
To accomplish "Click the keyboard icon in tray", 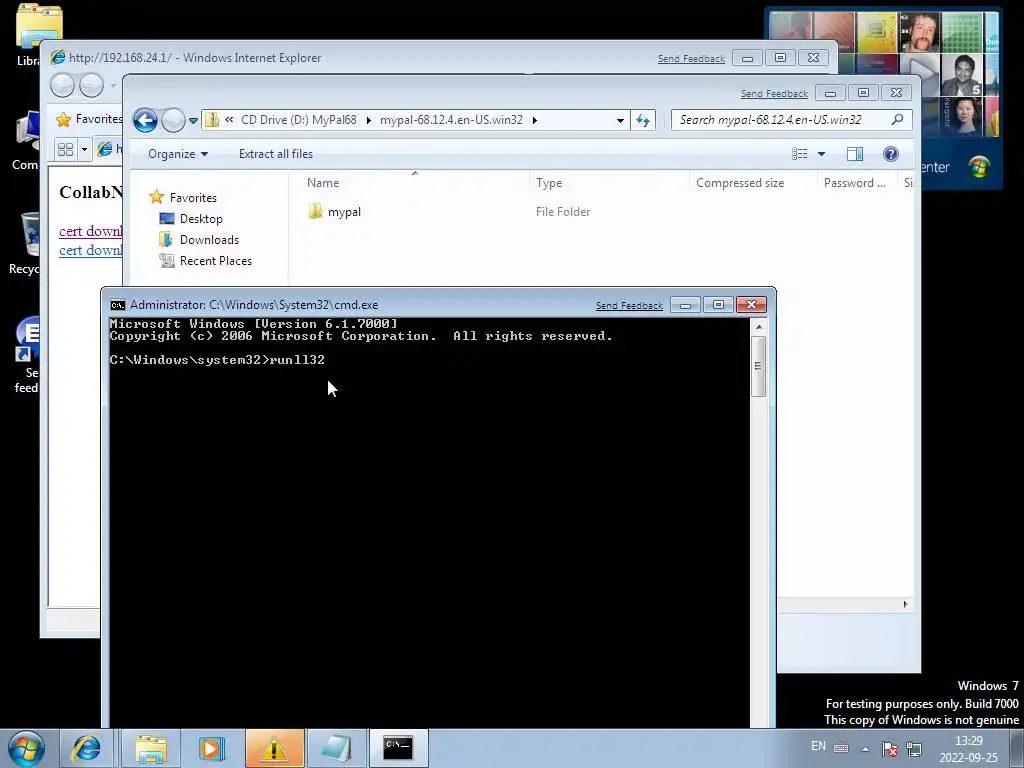I will [x=841, y=748].
